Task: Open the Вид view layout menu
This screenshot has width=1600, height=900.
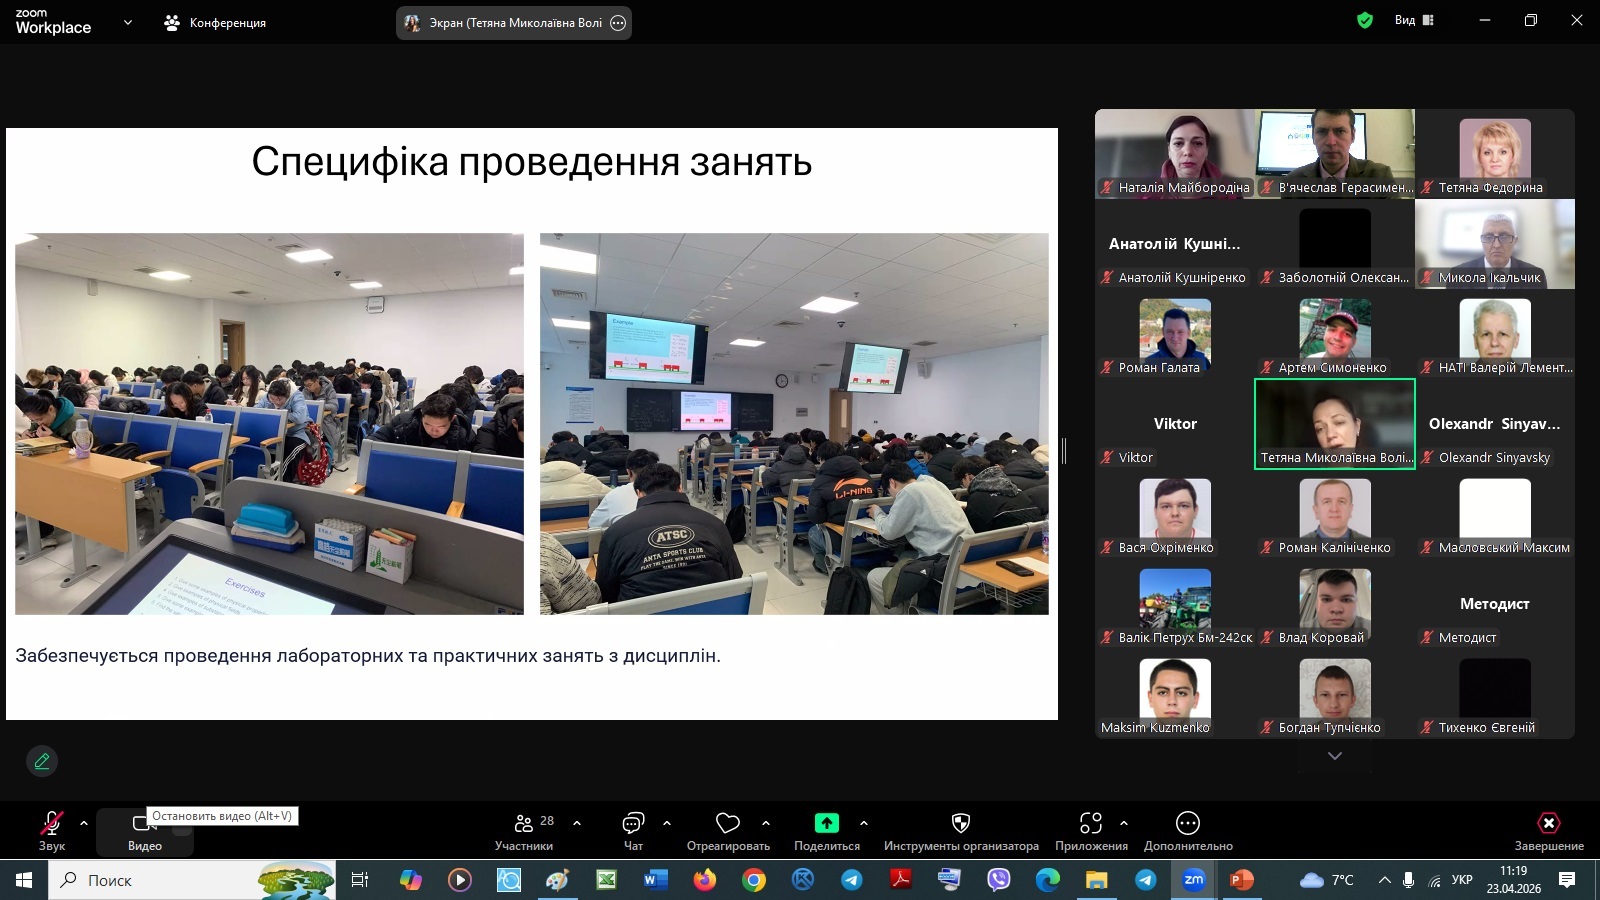Action: 1414,20
